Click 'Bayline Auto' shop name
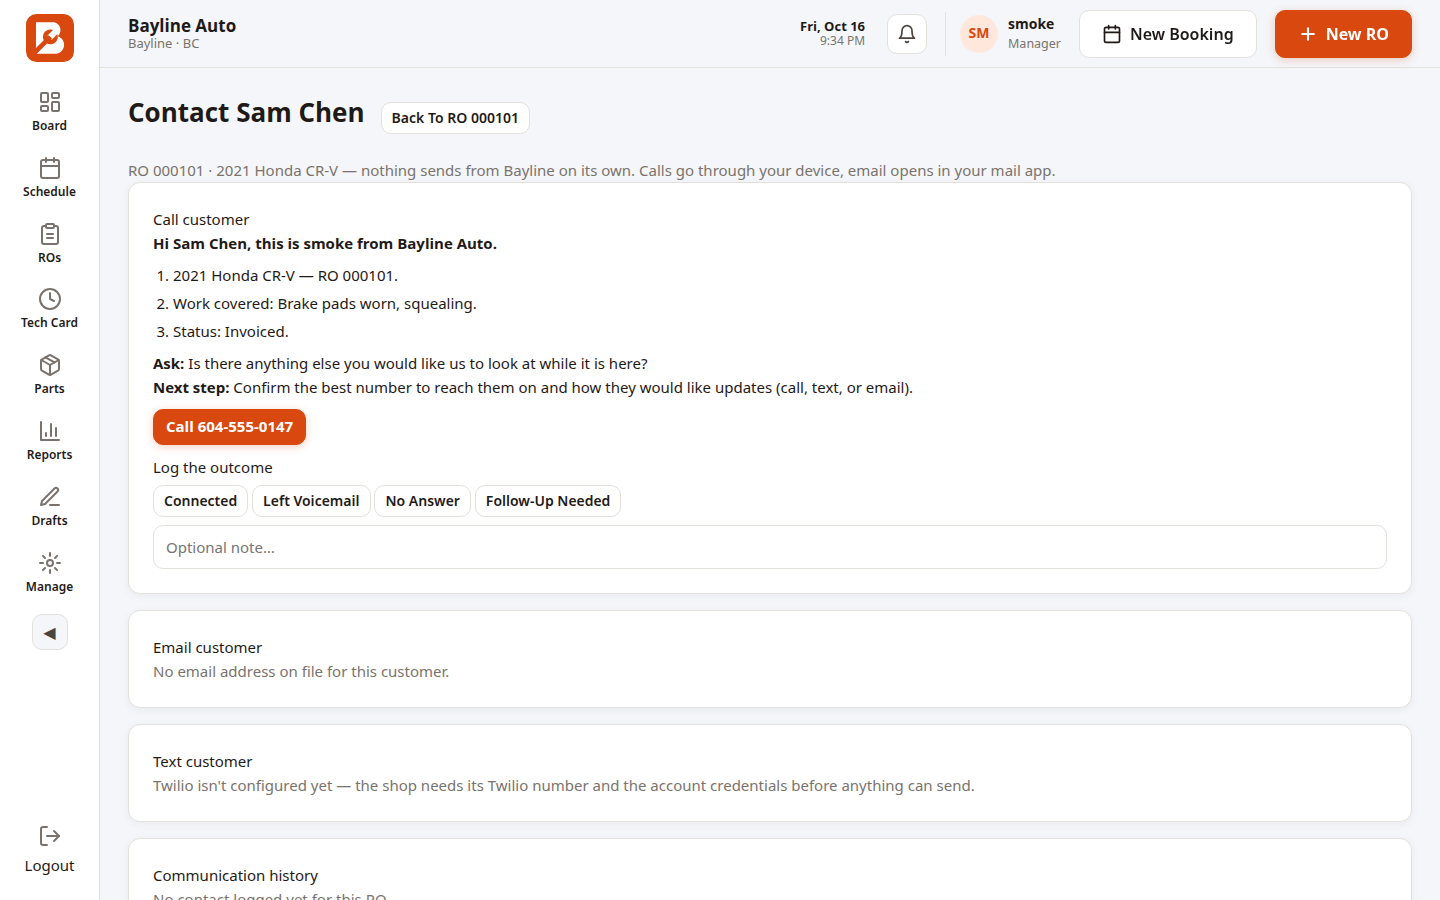Viewport: 1440px width, 900px height. coord(182,26)
